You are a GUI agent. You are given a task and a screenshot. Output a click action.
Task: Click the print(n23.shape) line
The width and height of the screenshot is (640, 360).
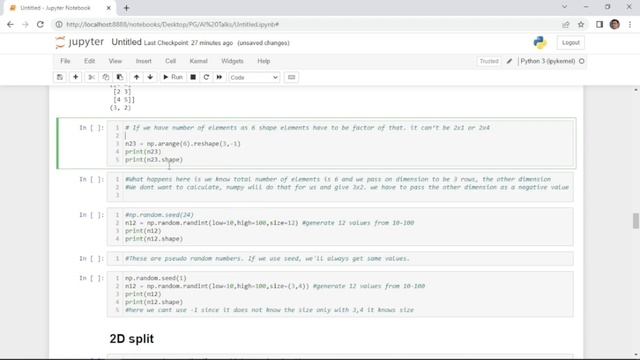[x=154, y=160]
